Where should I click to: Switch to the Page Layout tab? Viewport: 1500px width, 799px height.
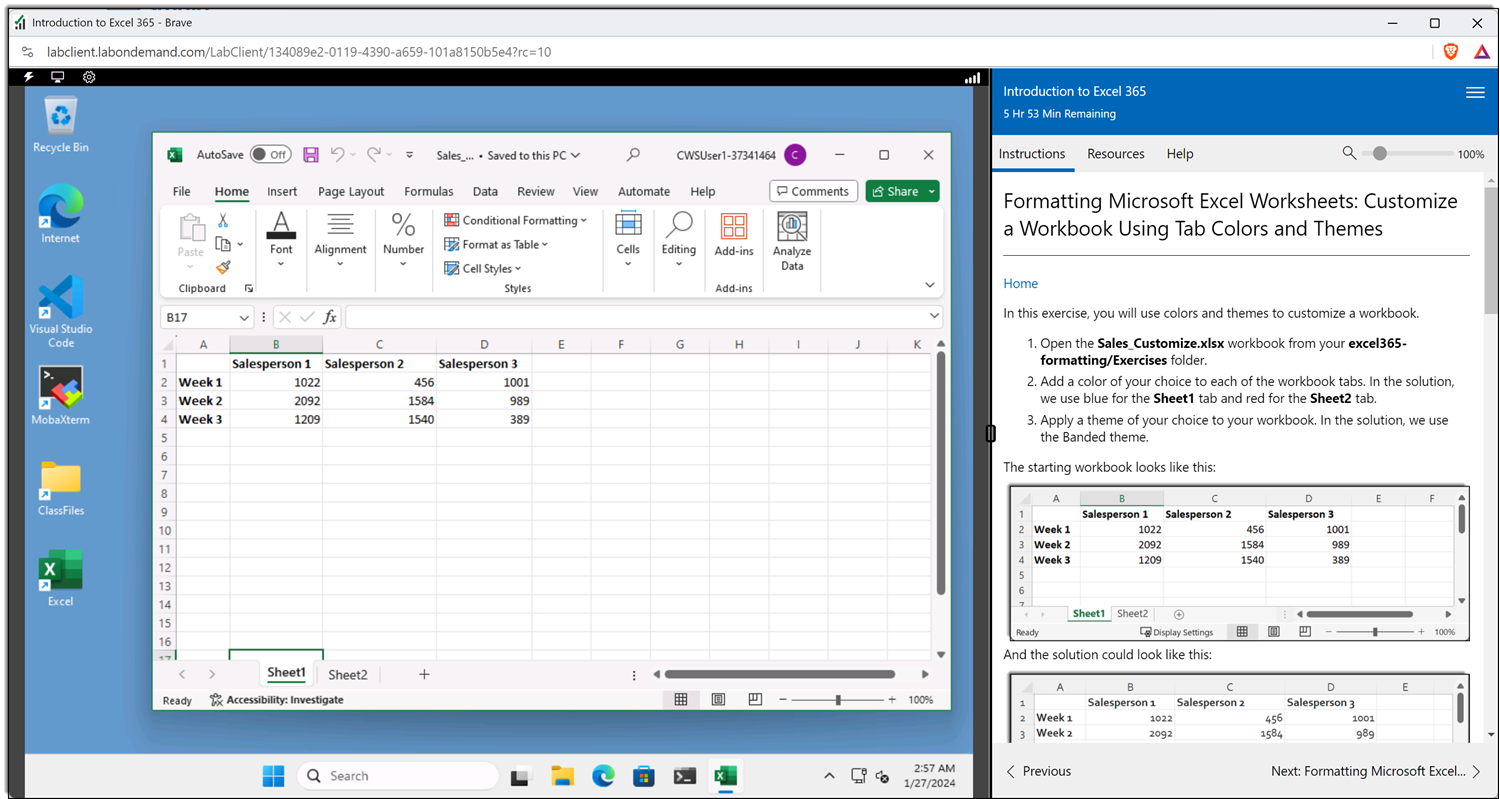click(x=351, y=191)
